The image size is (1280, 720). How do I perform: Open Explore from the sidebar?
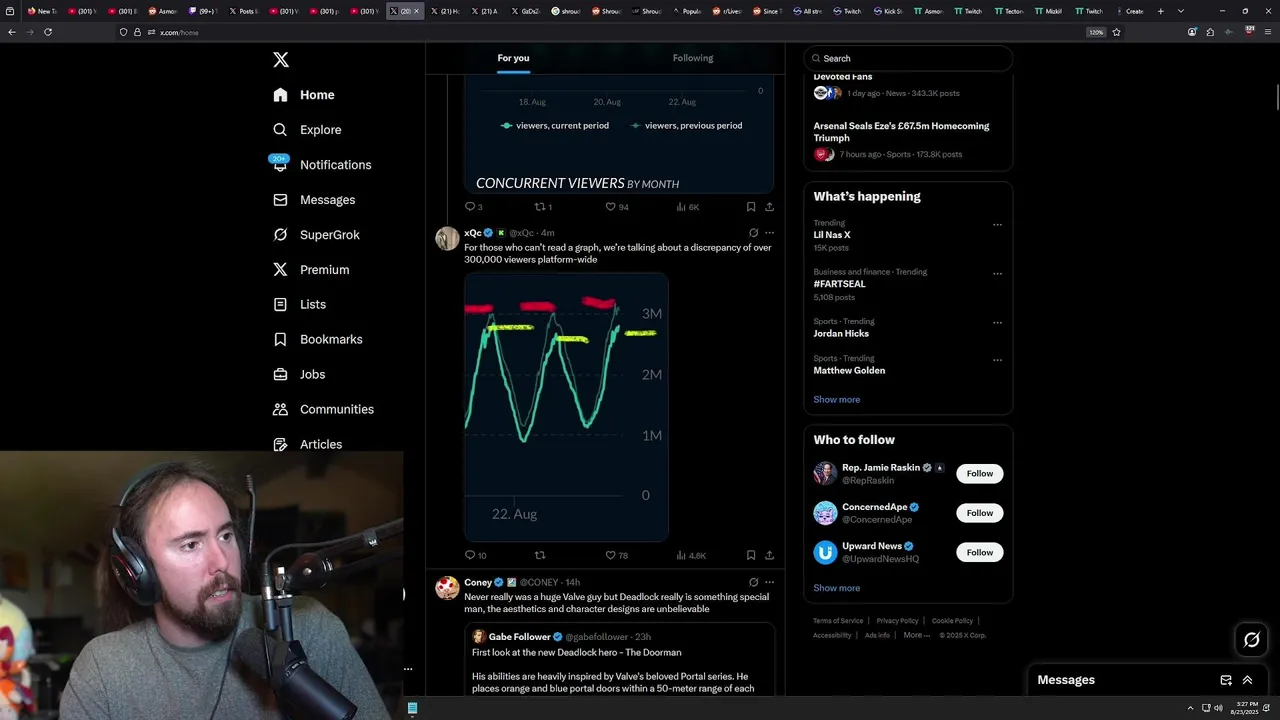point(307,130)
